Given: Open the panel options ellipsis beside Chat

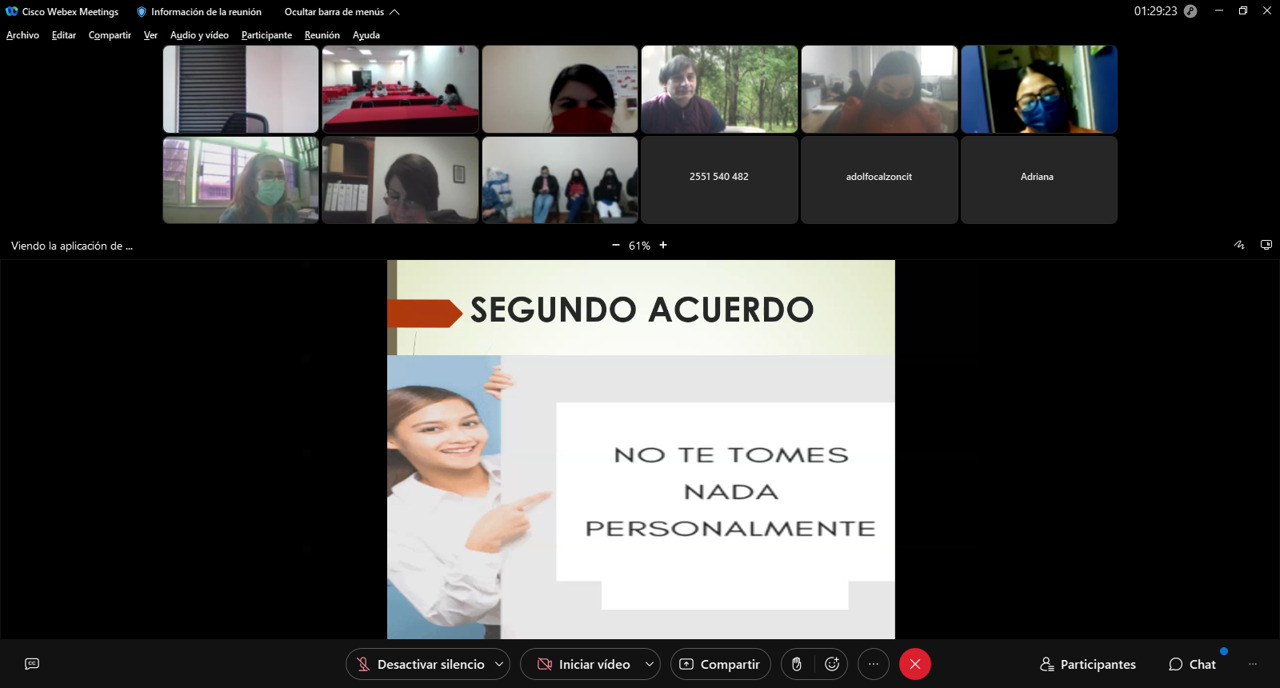Looking at the screenshot, I should pos(1252,664).
